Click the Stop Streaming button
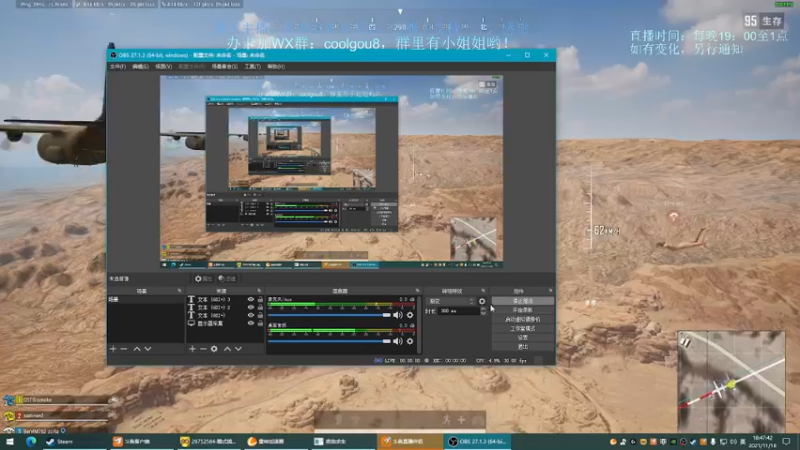The height and width of the screenshot is (450, 800). click(522, 301)
